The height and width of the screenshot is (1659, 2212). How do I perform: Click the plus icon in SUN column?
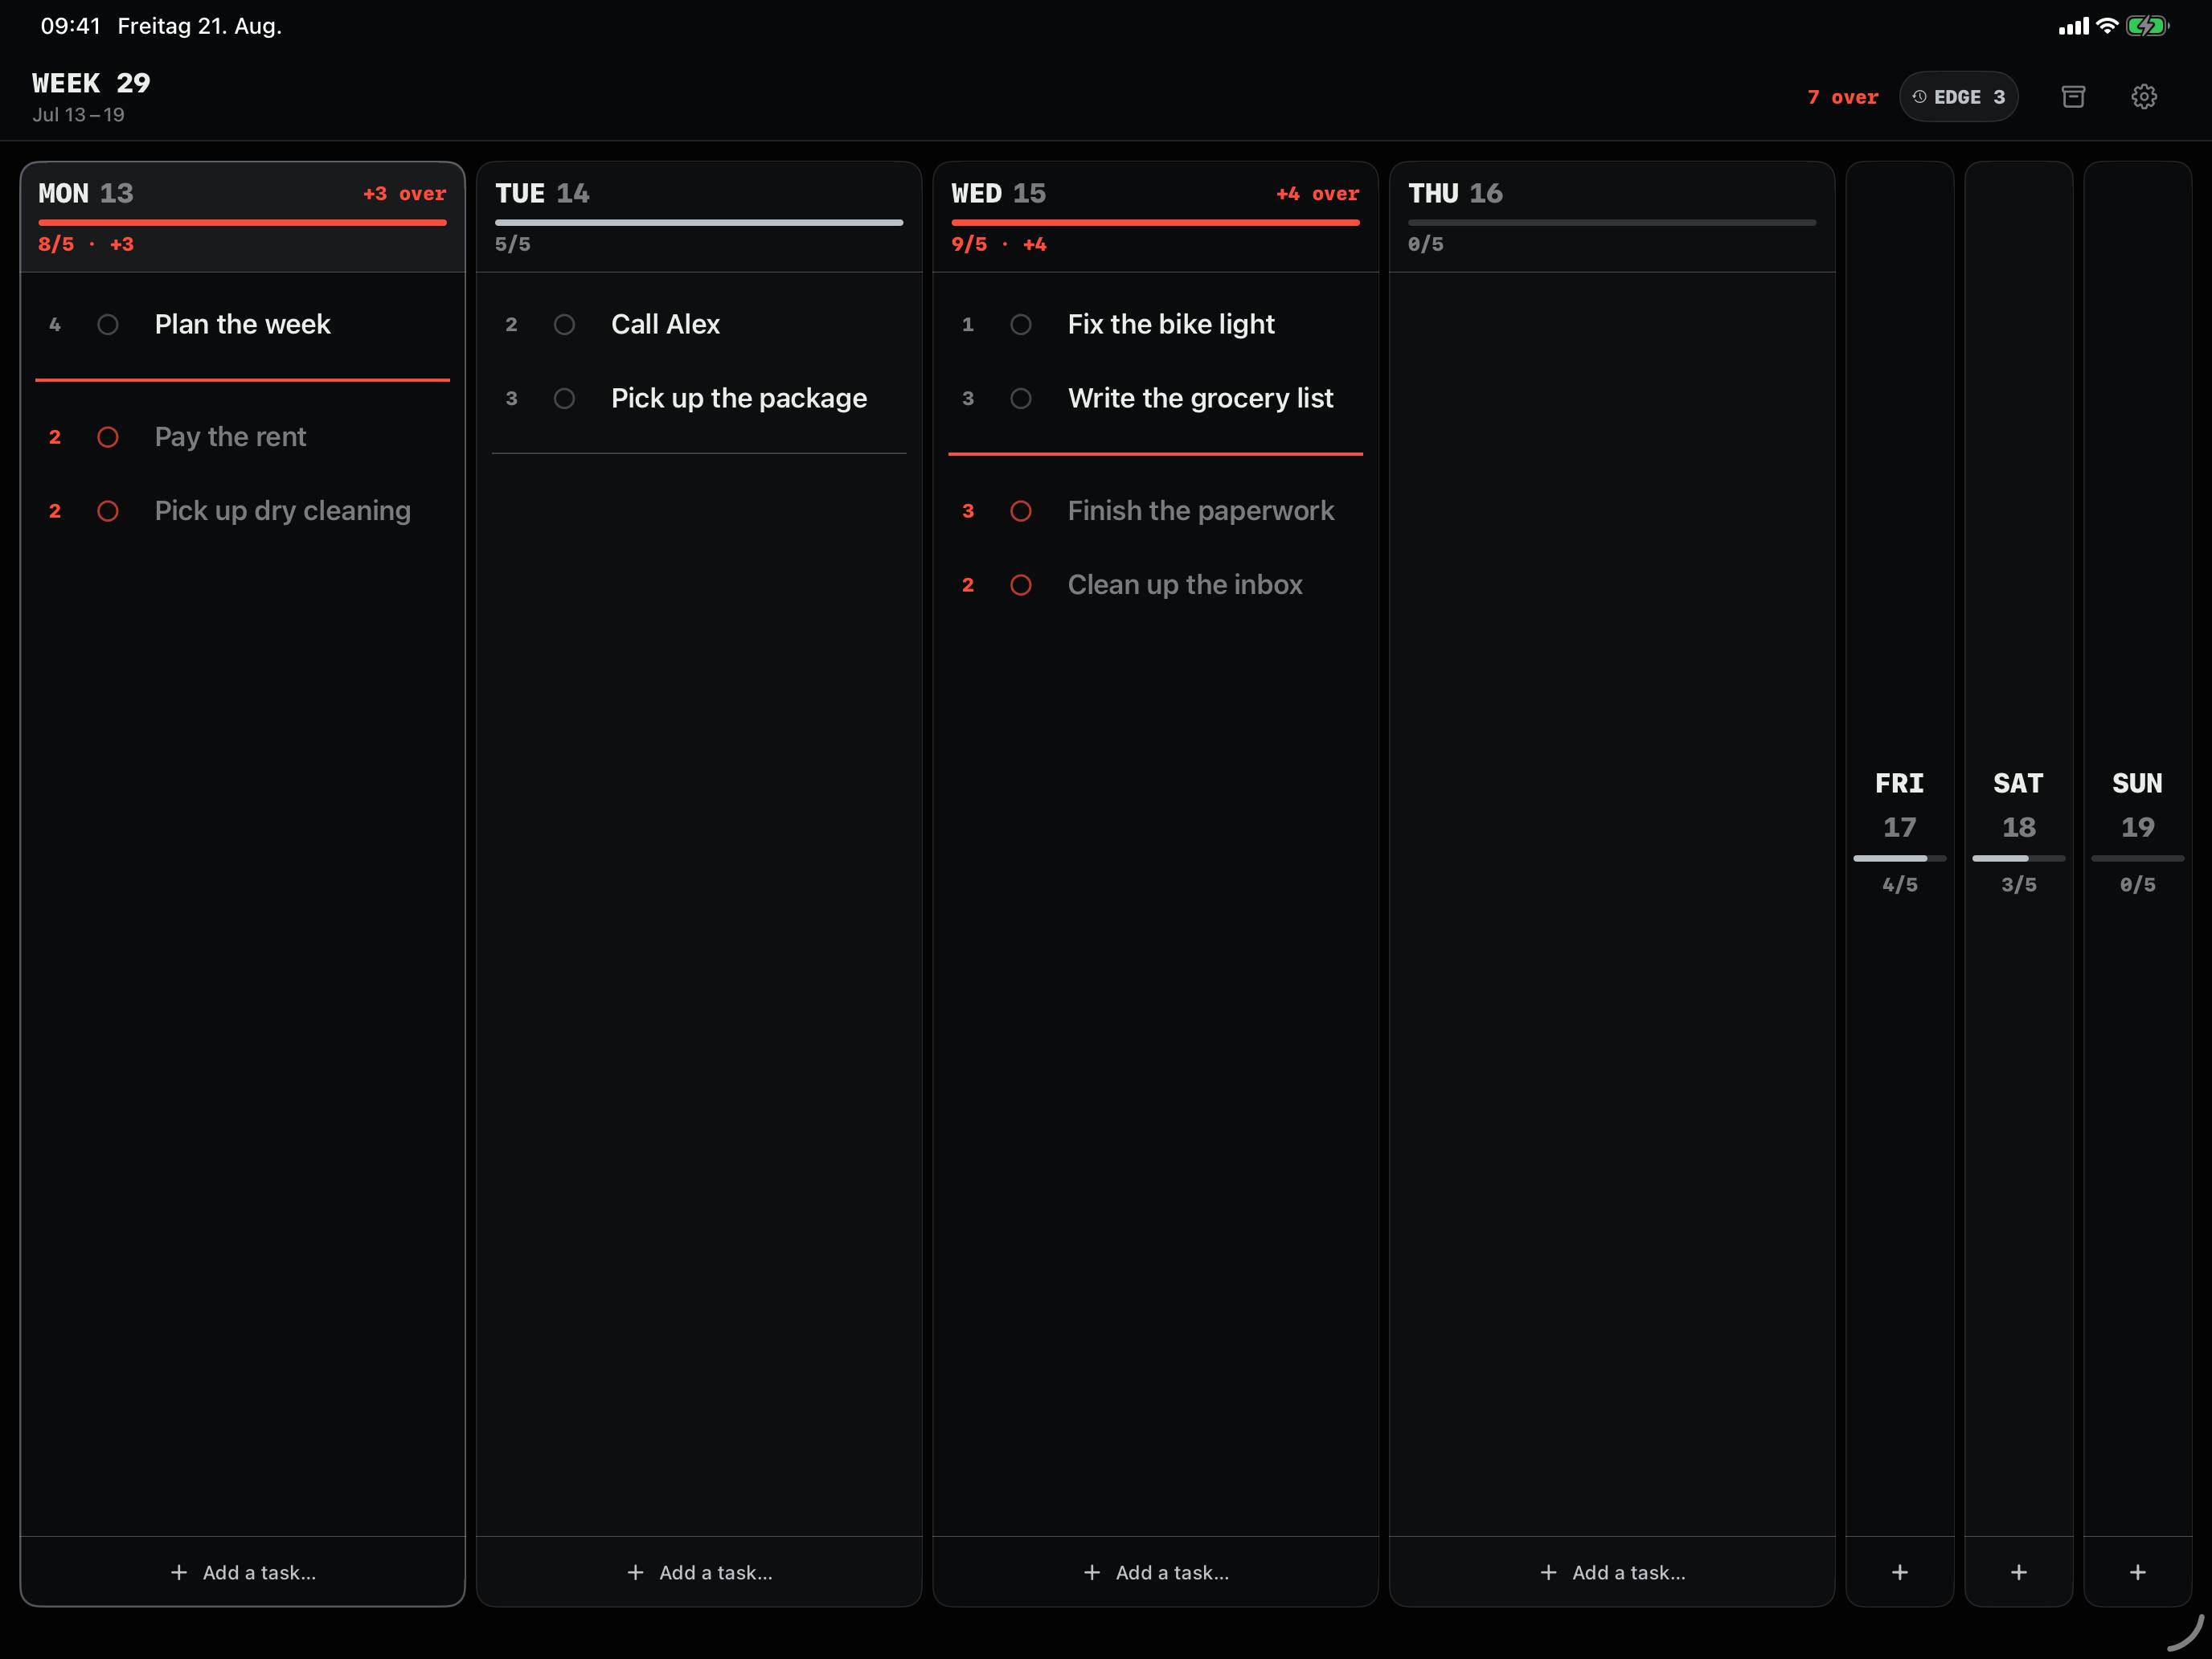[x=2138, y=1572]
